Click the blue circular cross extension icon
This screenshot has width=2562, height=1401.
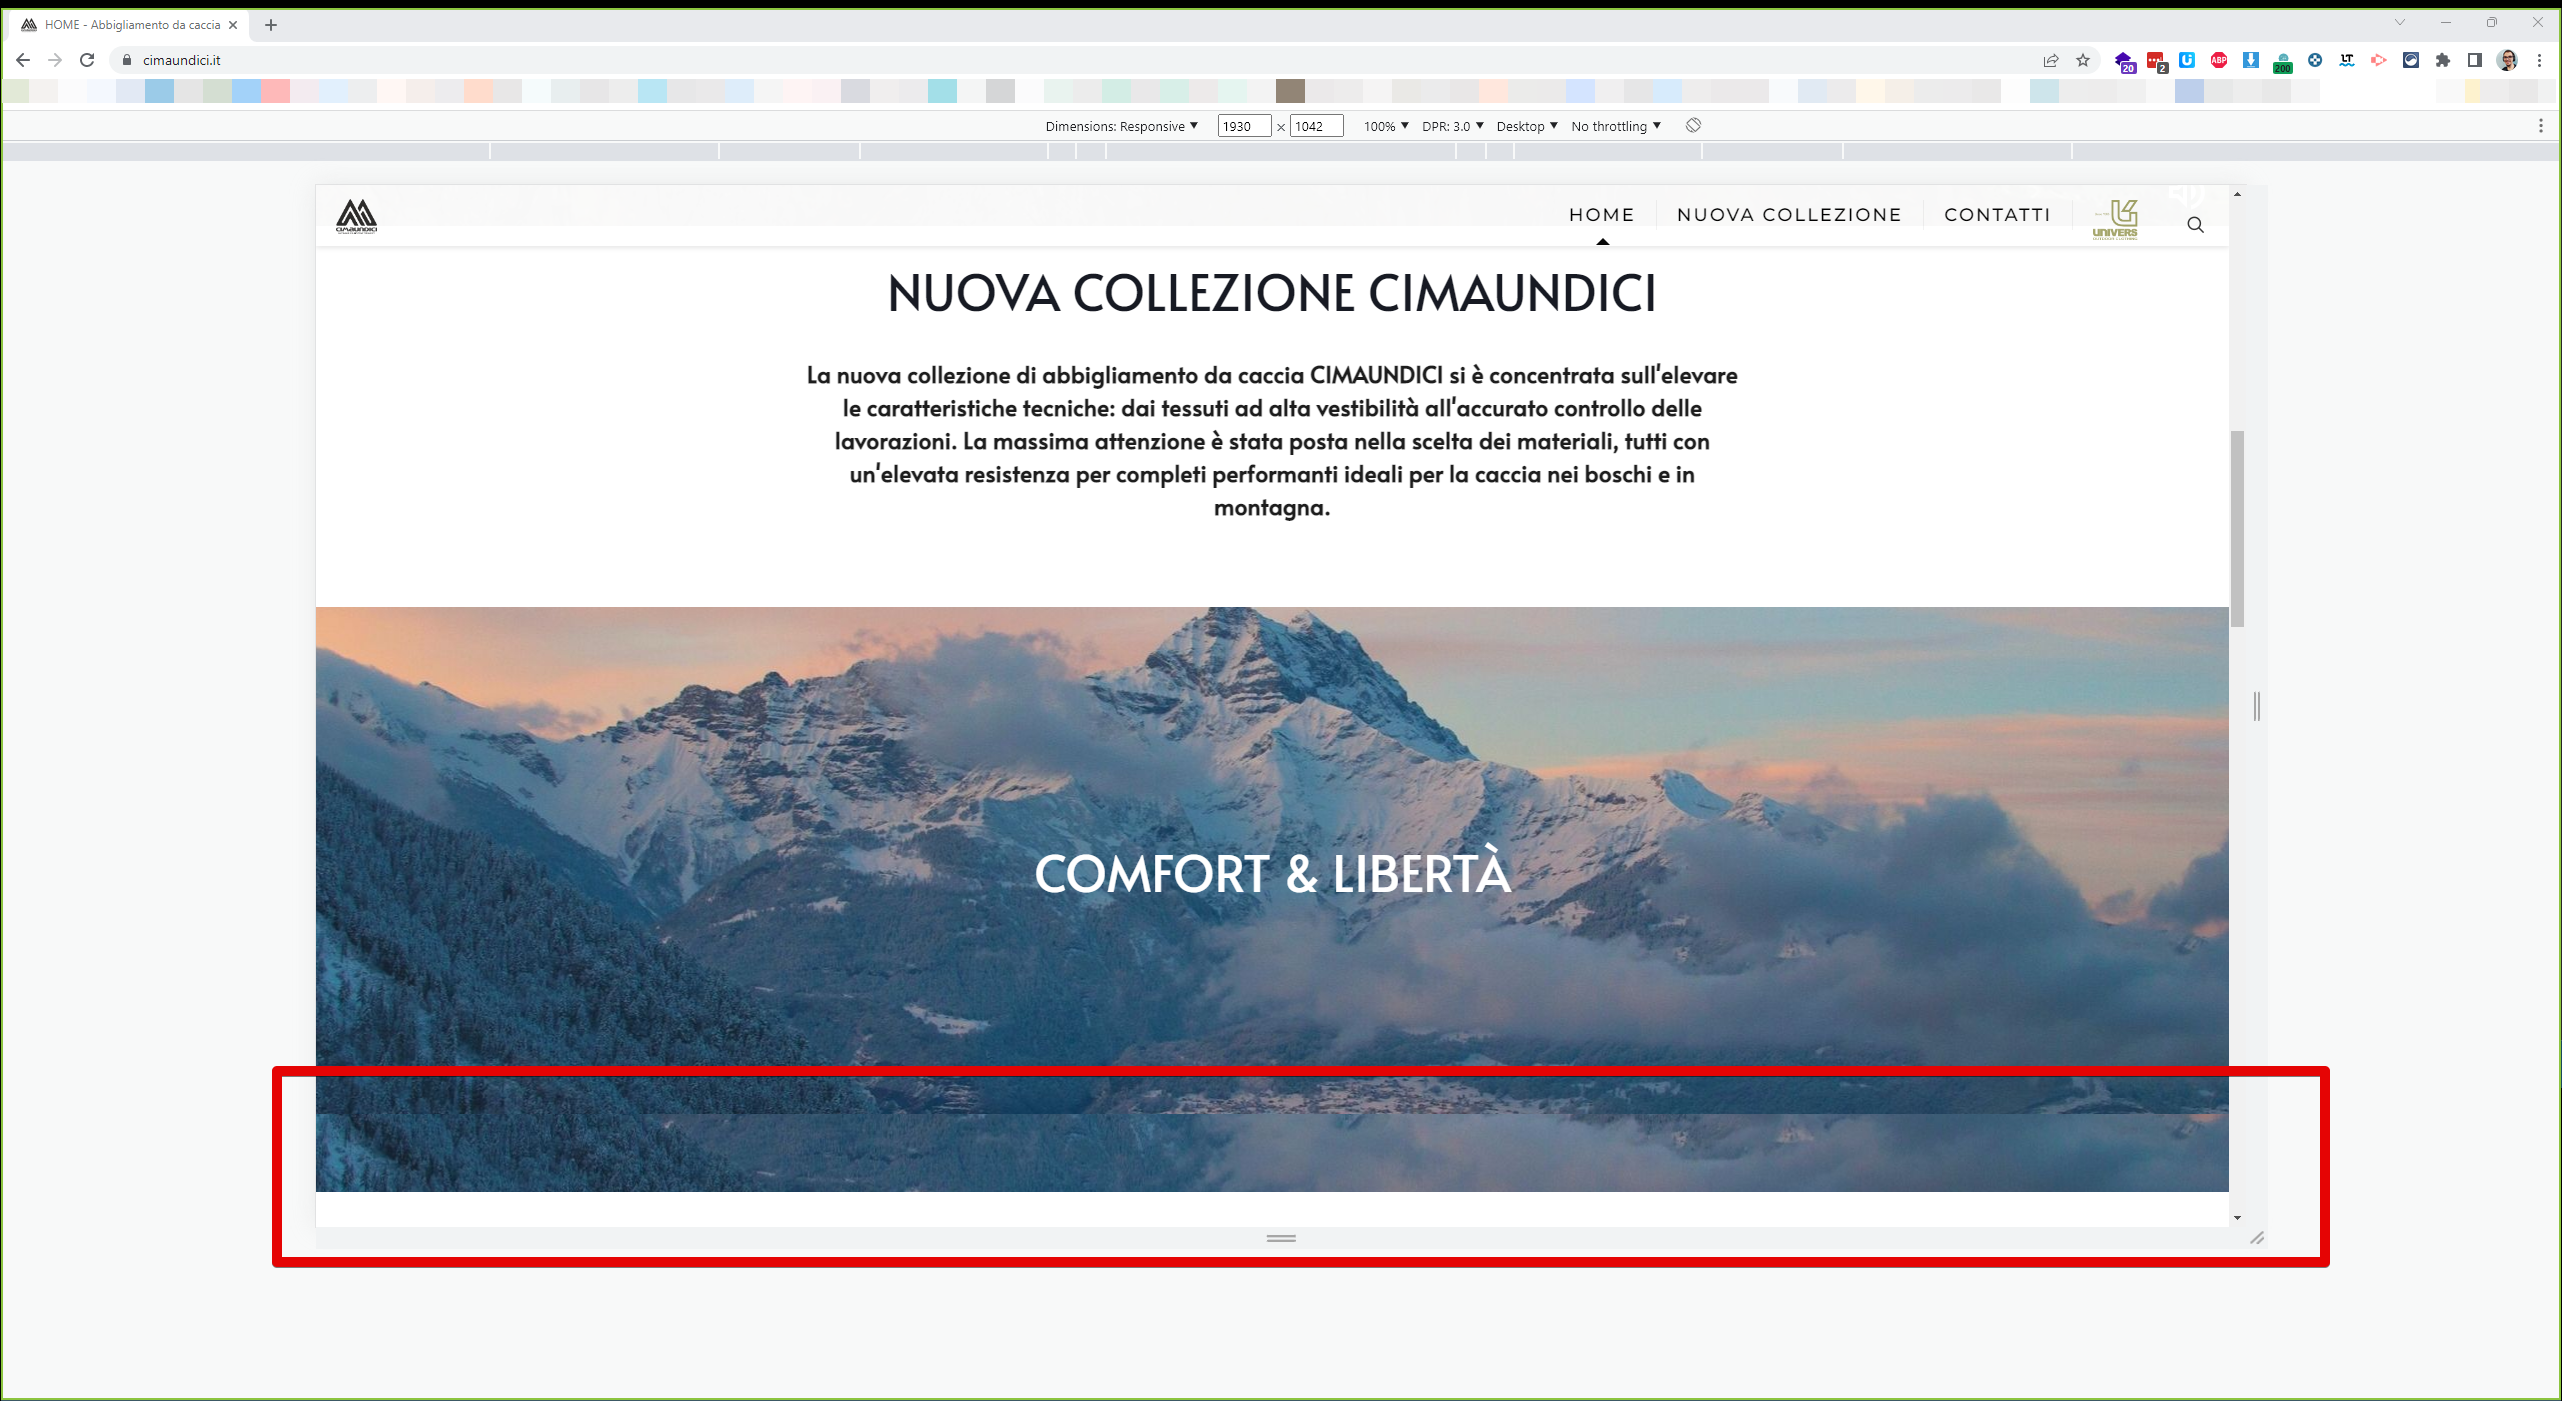point(2315,60)
